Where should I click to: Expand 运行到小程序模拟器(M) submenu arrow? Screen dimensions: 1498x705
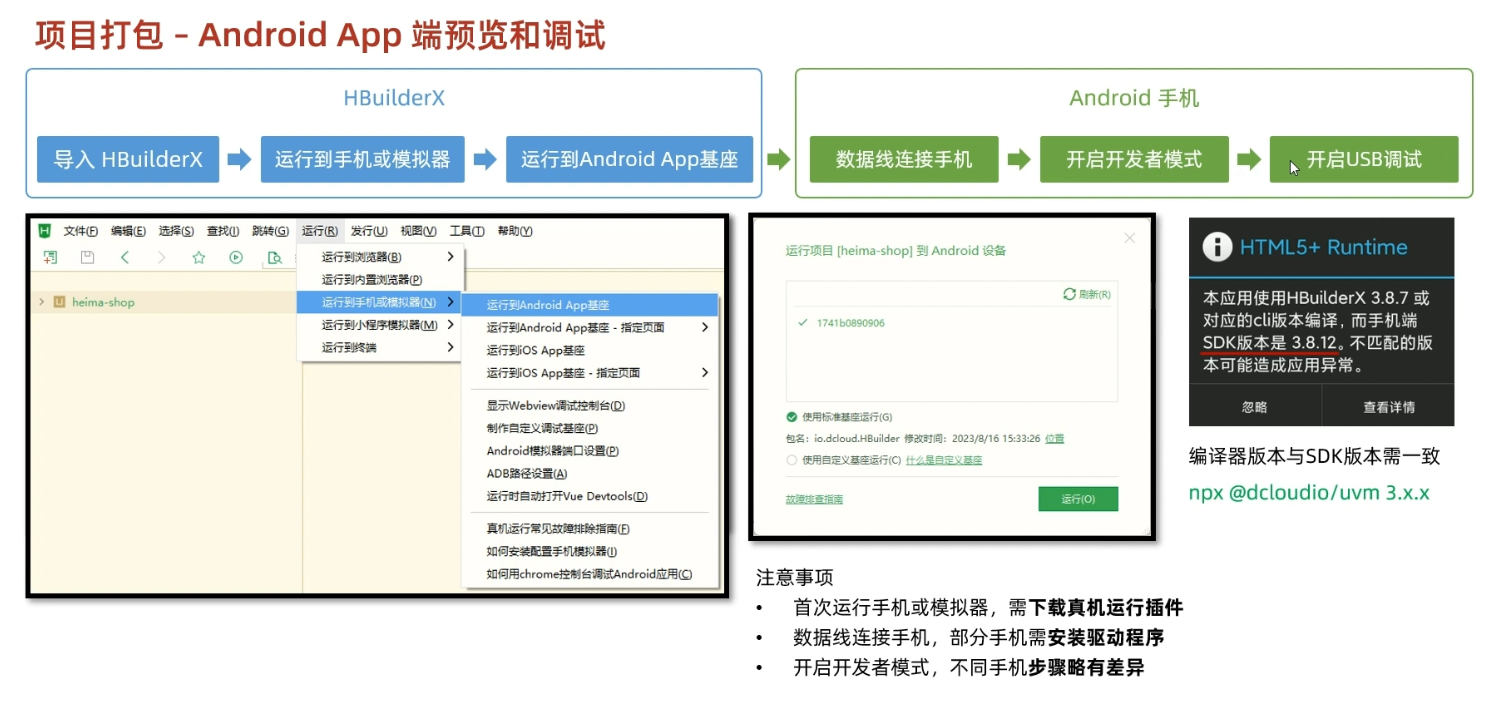(451, 325)
